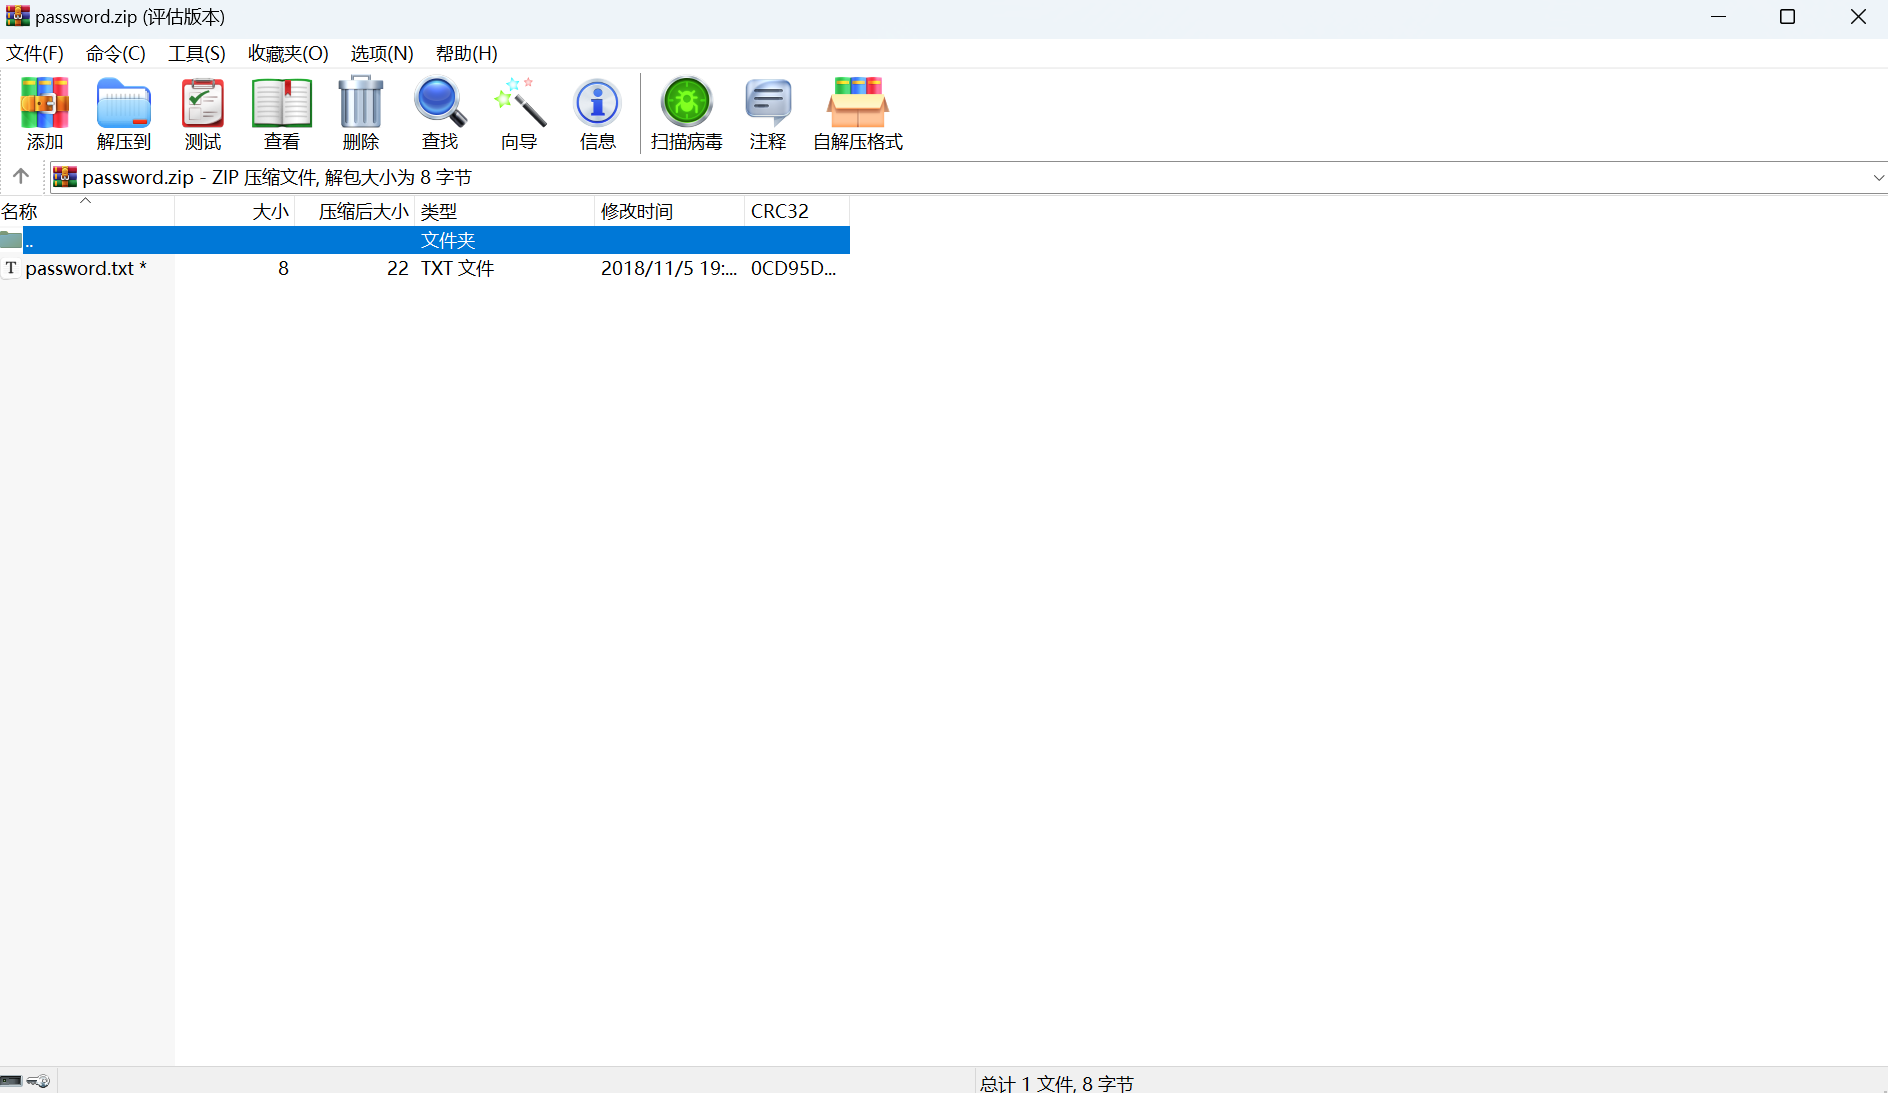The image size is (1888, 1093).
Task: Sort by the 修改时间 column header
Action: [670, 211]
